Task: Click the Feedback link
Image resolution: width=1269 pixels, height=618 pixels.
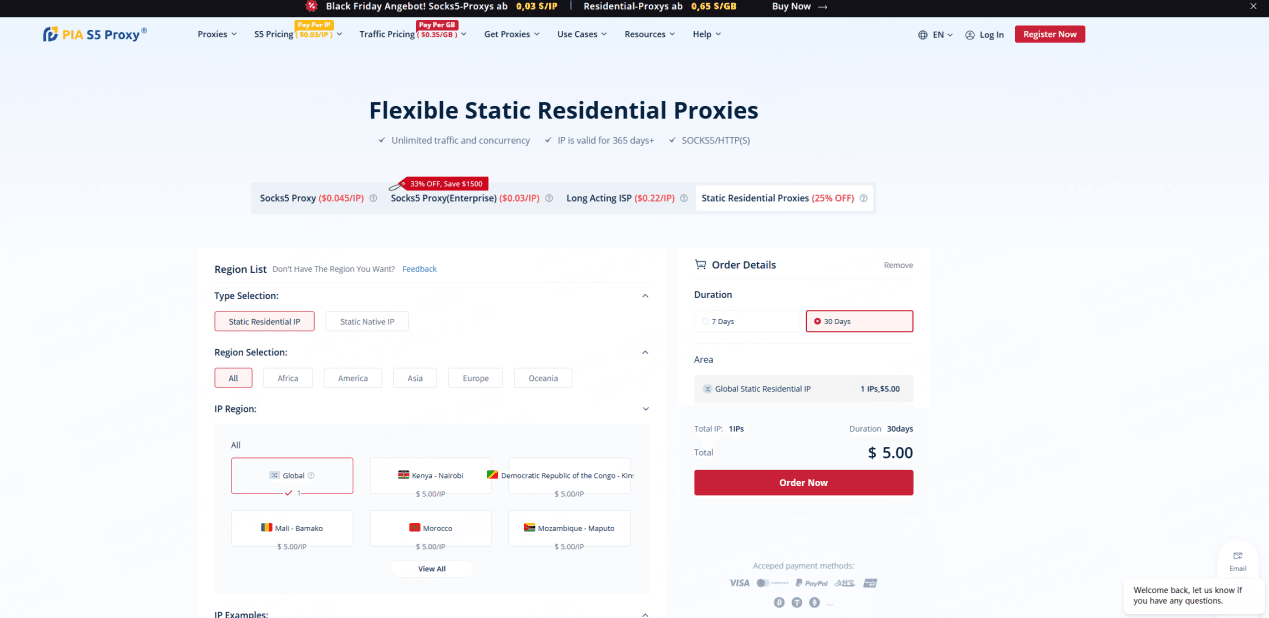Action: pyautogui.click(x=419, y=269)
